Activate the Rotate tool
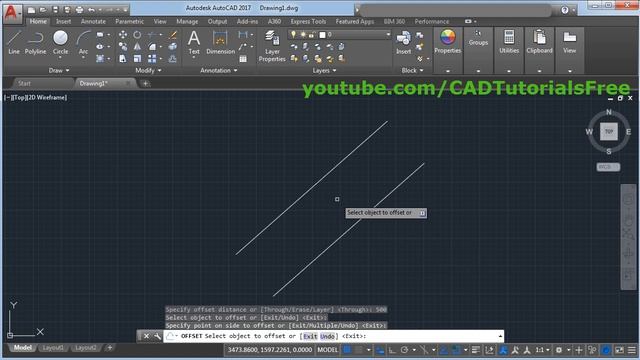 pyautogui.click(x=137, y=35)
